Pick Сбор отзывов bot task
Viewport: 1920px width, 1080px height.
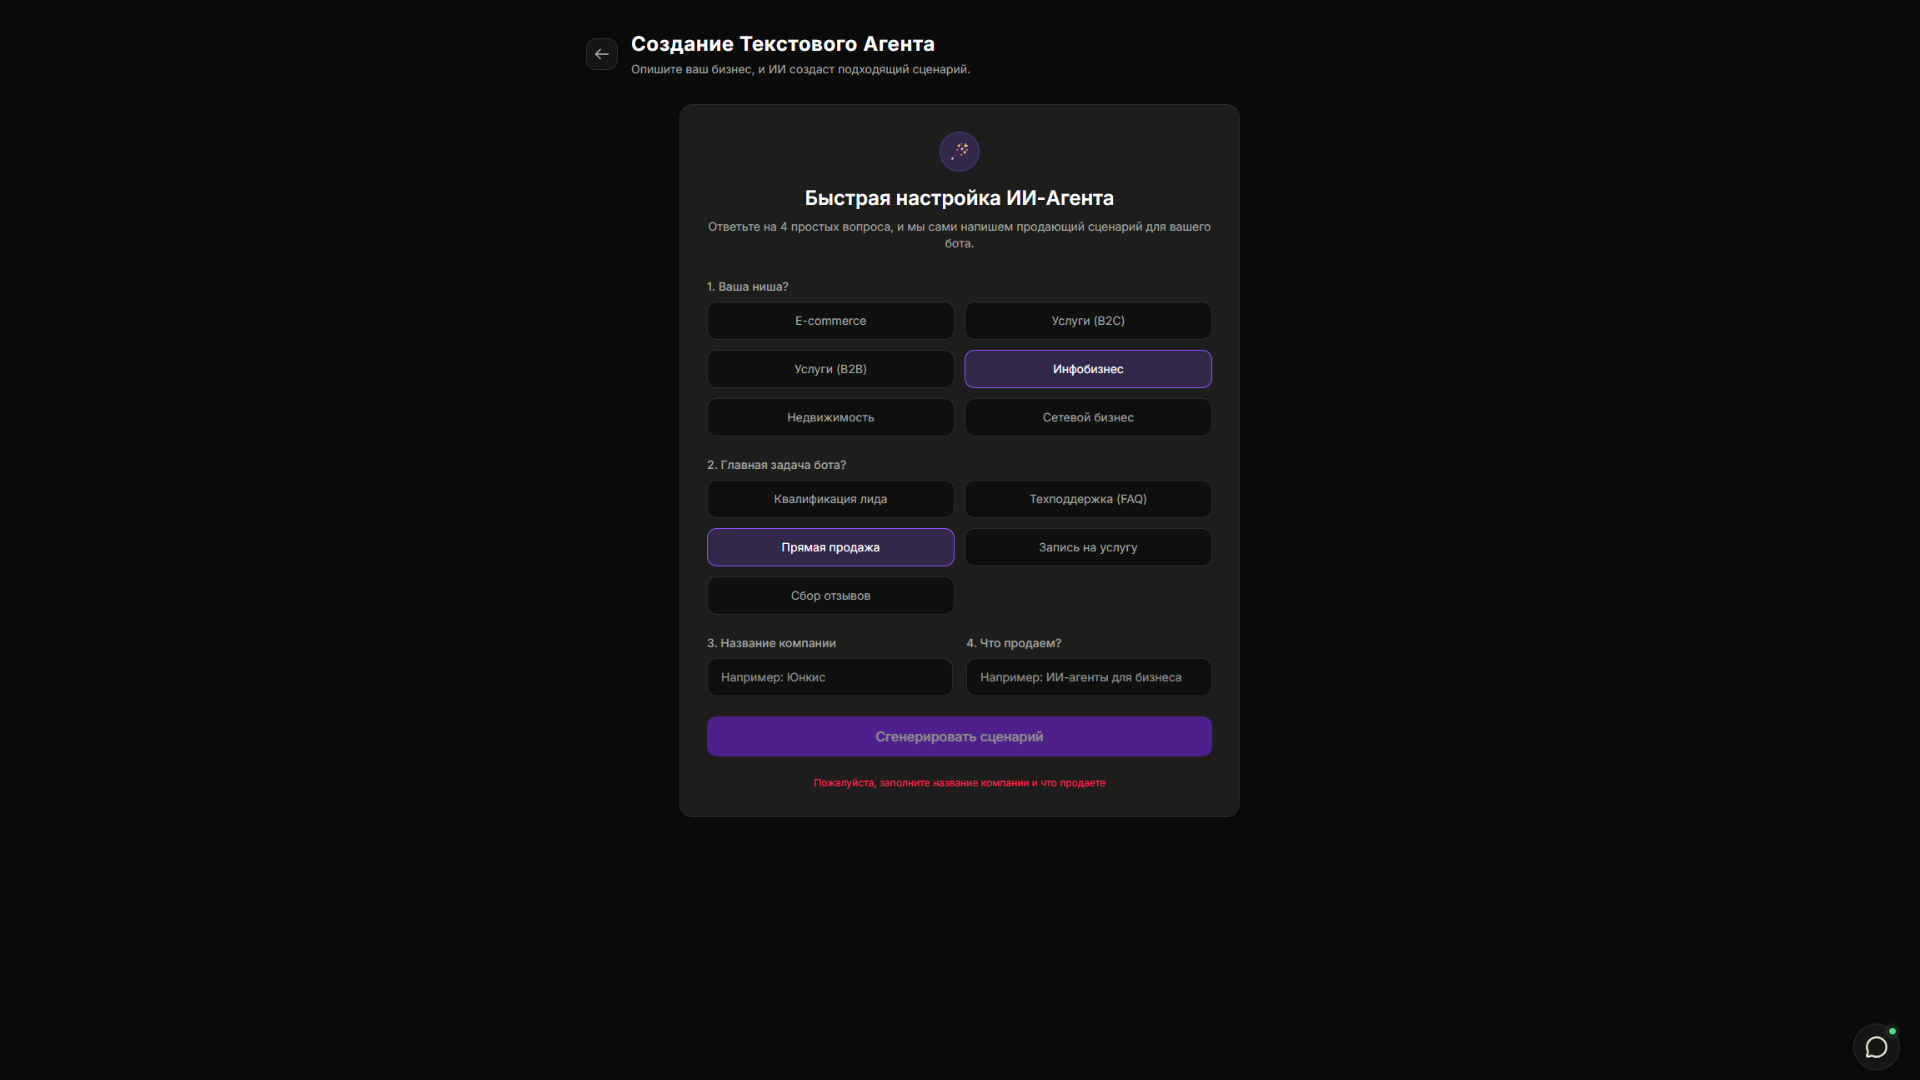click(x=830, y=596)
